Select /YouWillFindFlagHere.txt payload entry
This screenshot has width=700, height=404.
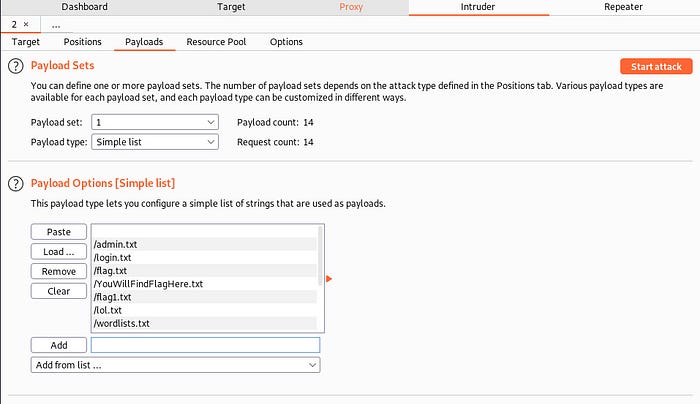(x=204, y=284)
